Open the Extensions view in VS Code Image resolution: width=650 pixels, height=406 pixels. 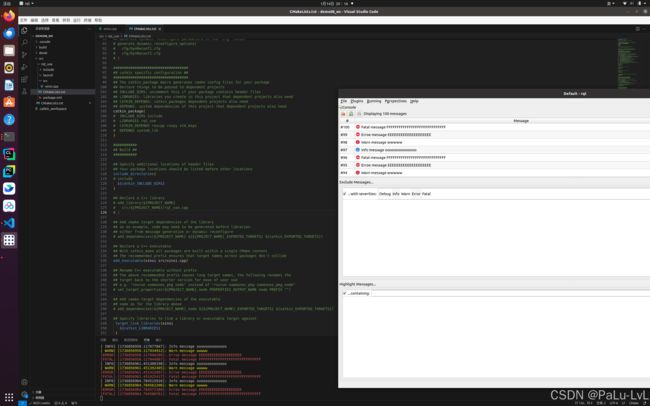tap(24, 79)
